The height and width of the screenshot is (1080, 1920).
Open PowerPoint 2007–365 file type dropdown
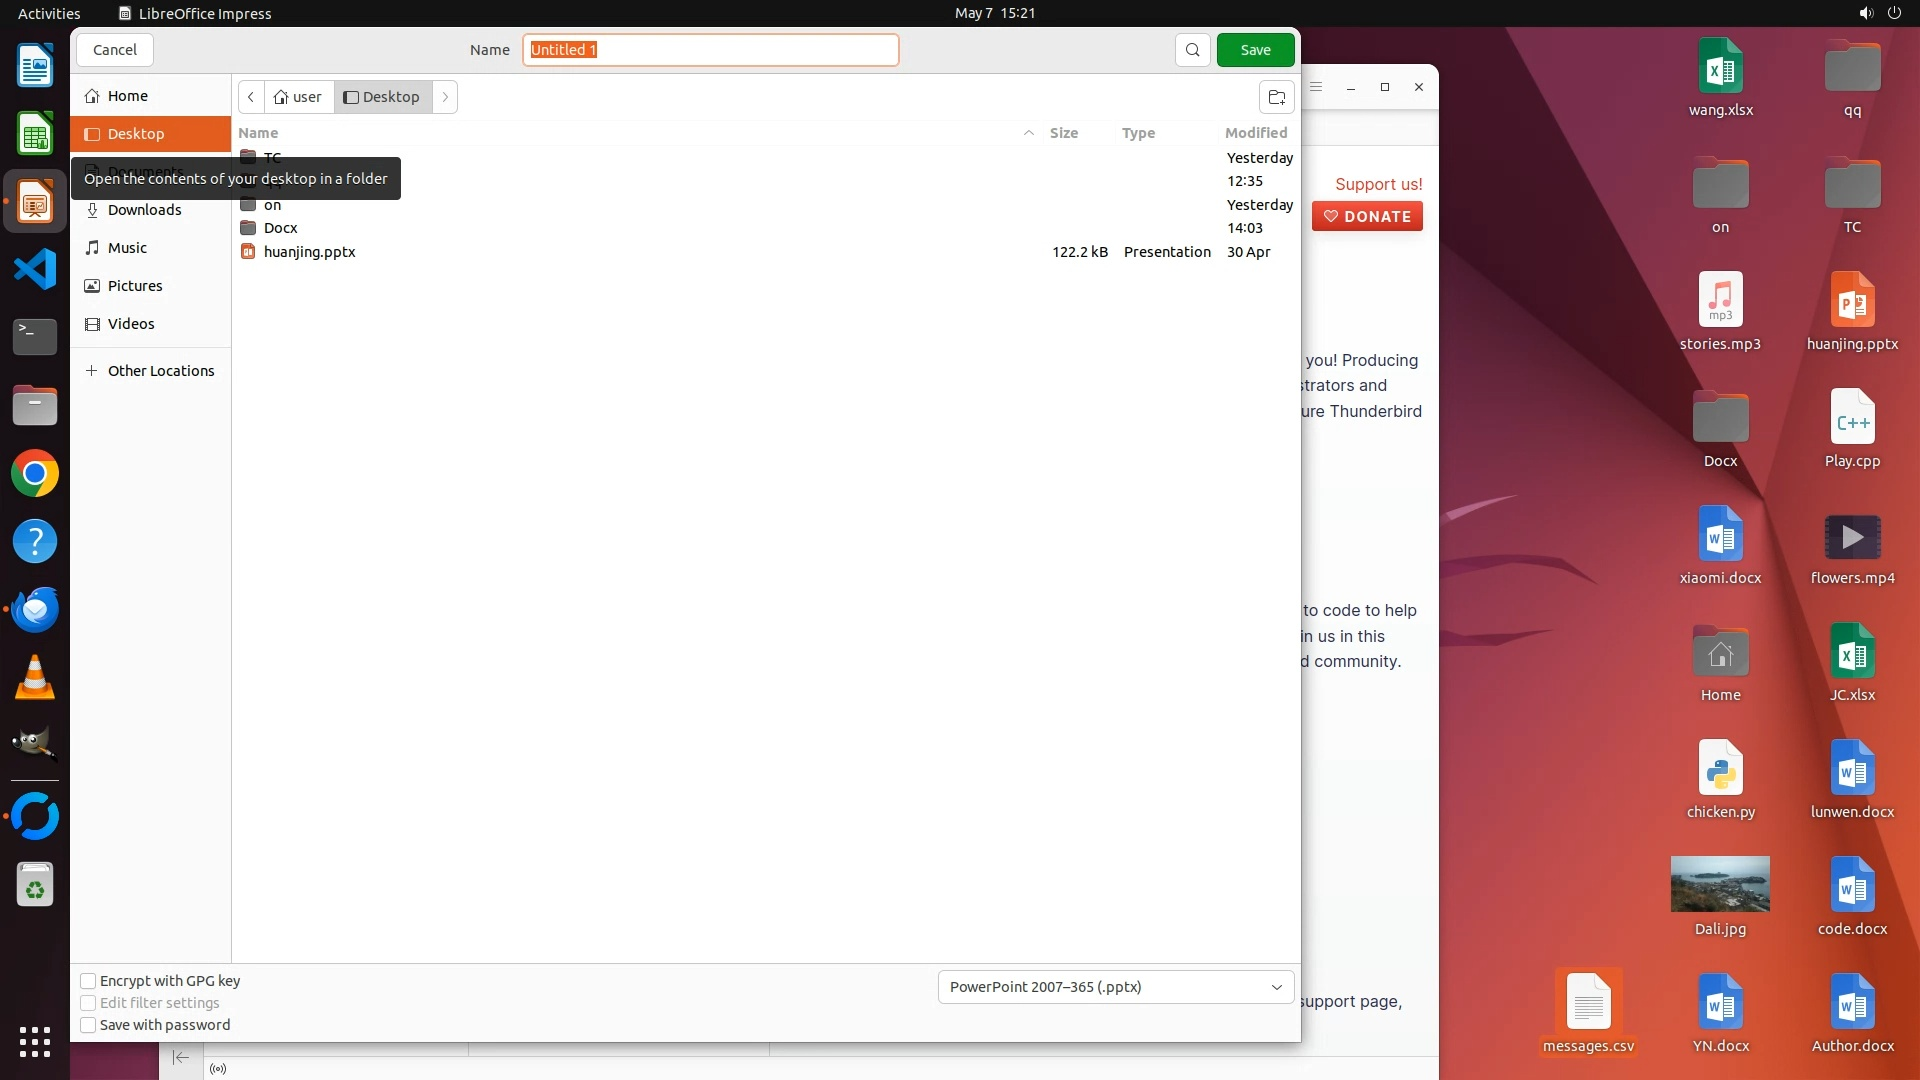(x=1115, y=987)
